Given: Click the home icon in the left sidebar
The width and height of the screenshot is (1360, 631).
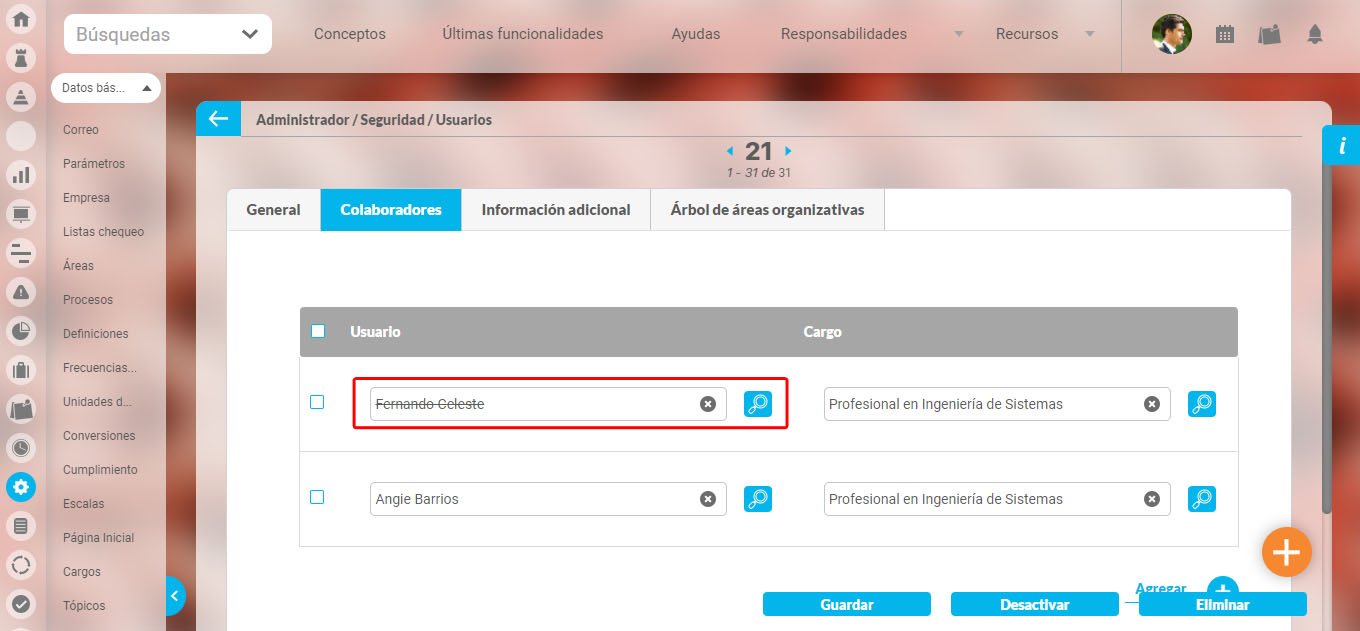Looking at the screenshot, I should (21, 19).
